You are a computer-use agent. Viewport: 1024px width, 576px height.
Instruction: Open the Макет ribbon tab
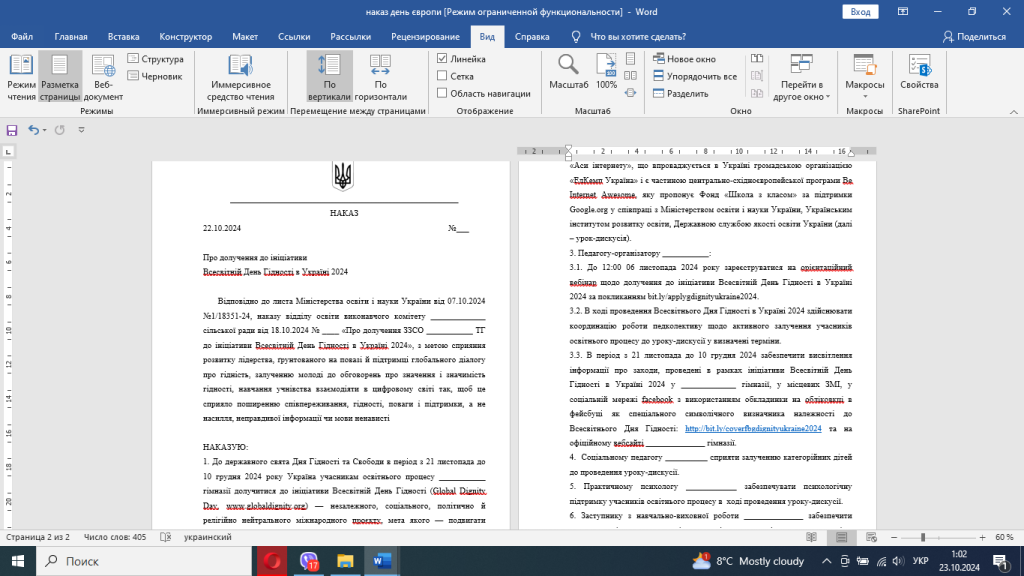point(245,37)
